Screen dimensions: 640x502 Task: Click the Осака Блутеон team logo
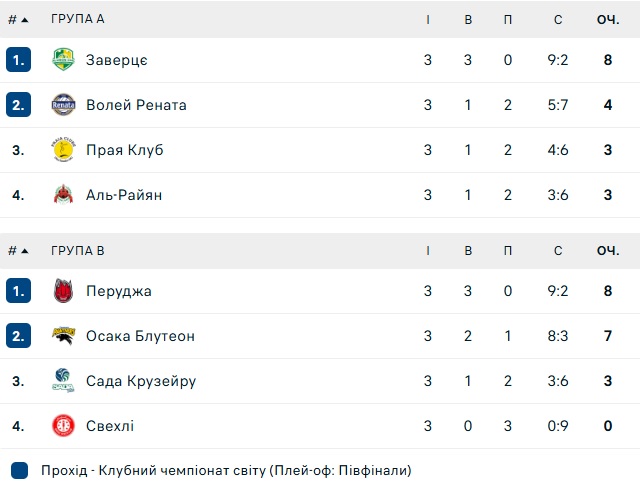pos(63,336)
